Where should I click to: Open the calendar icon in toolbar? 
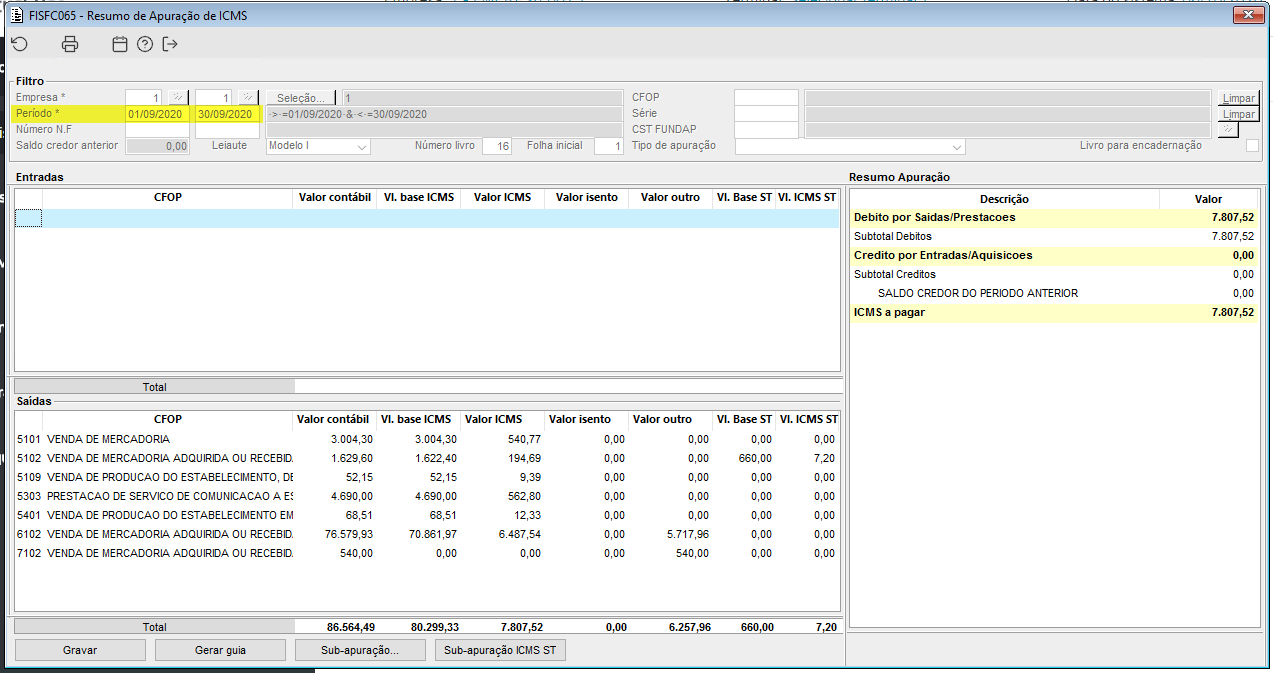(x=120, y=44)
